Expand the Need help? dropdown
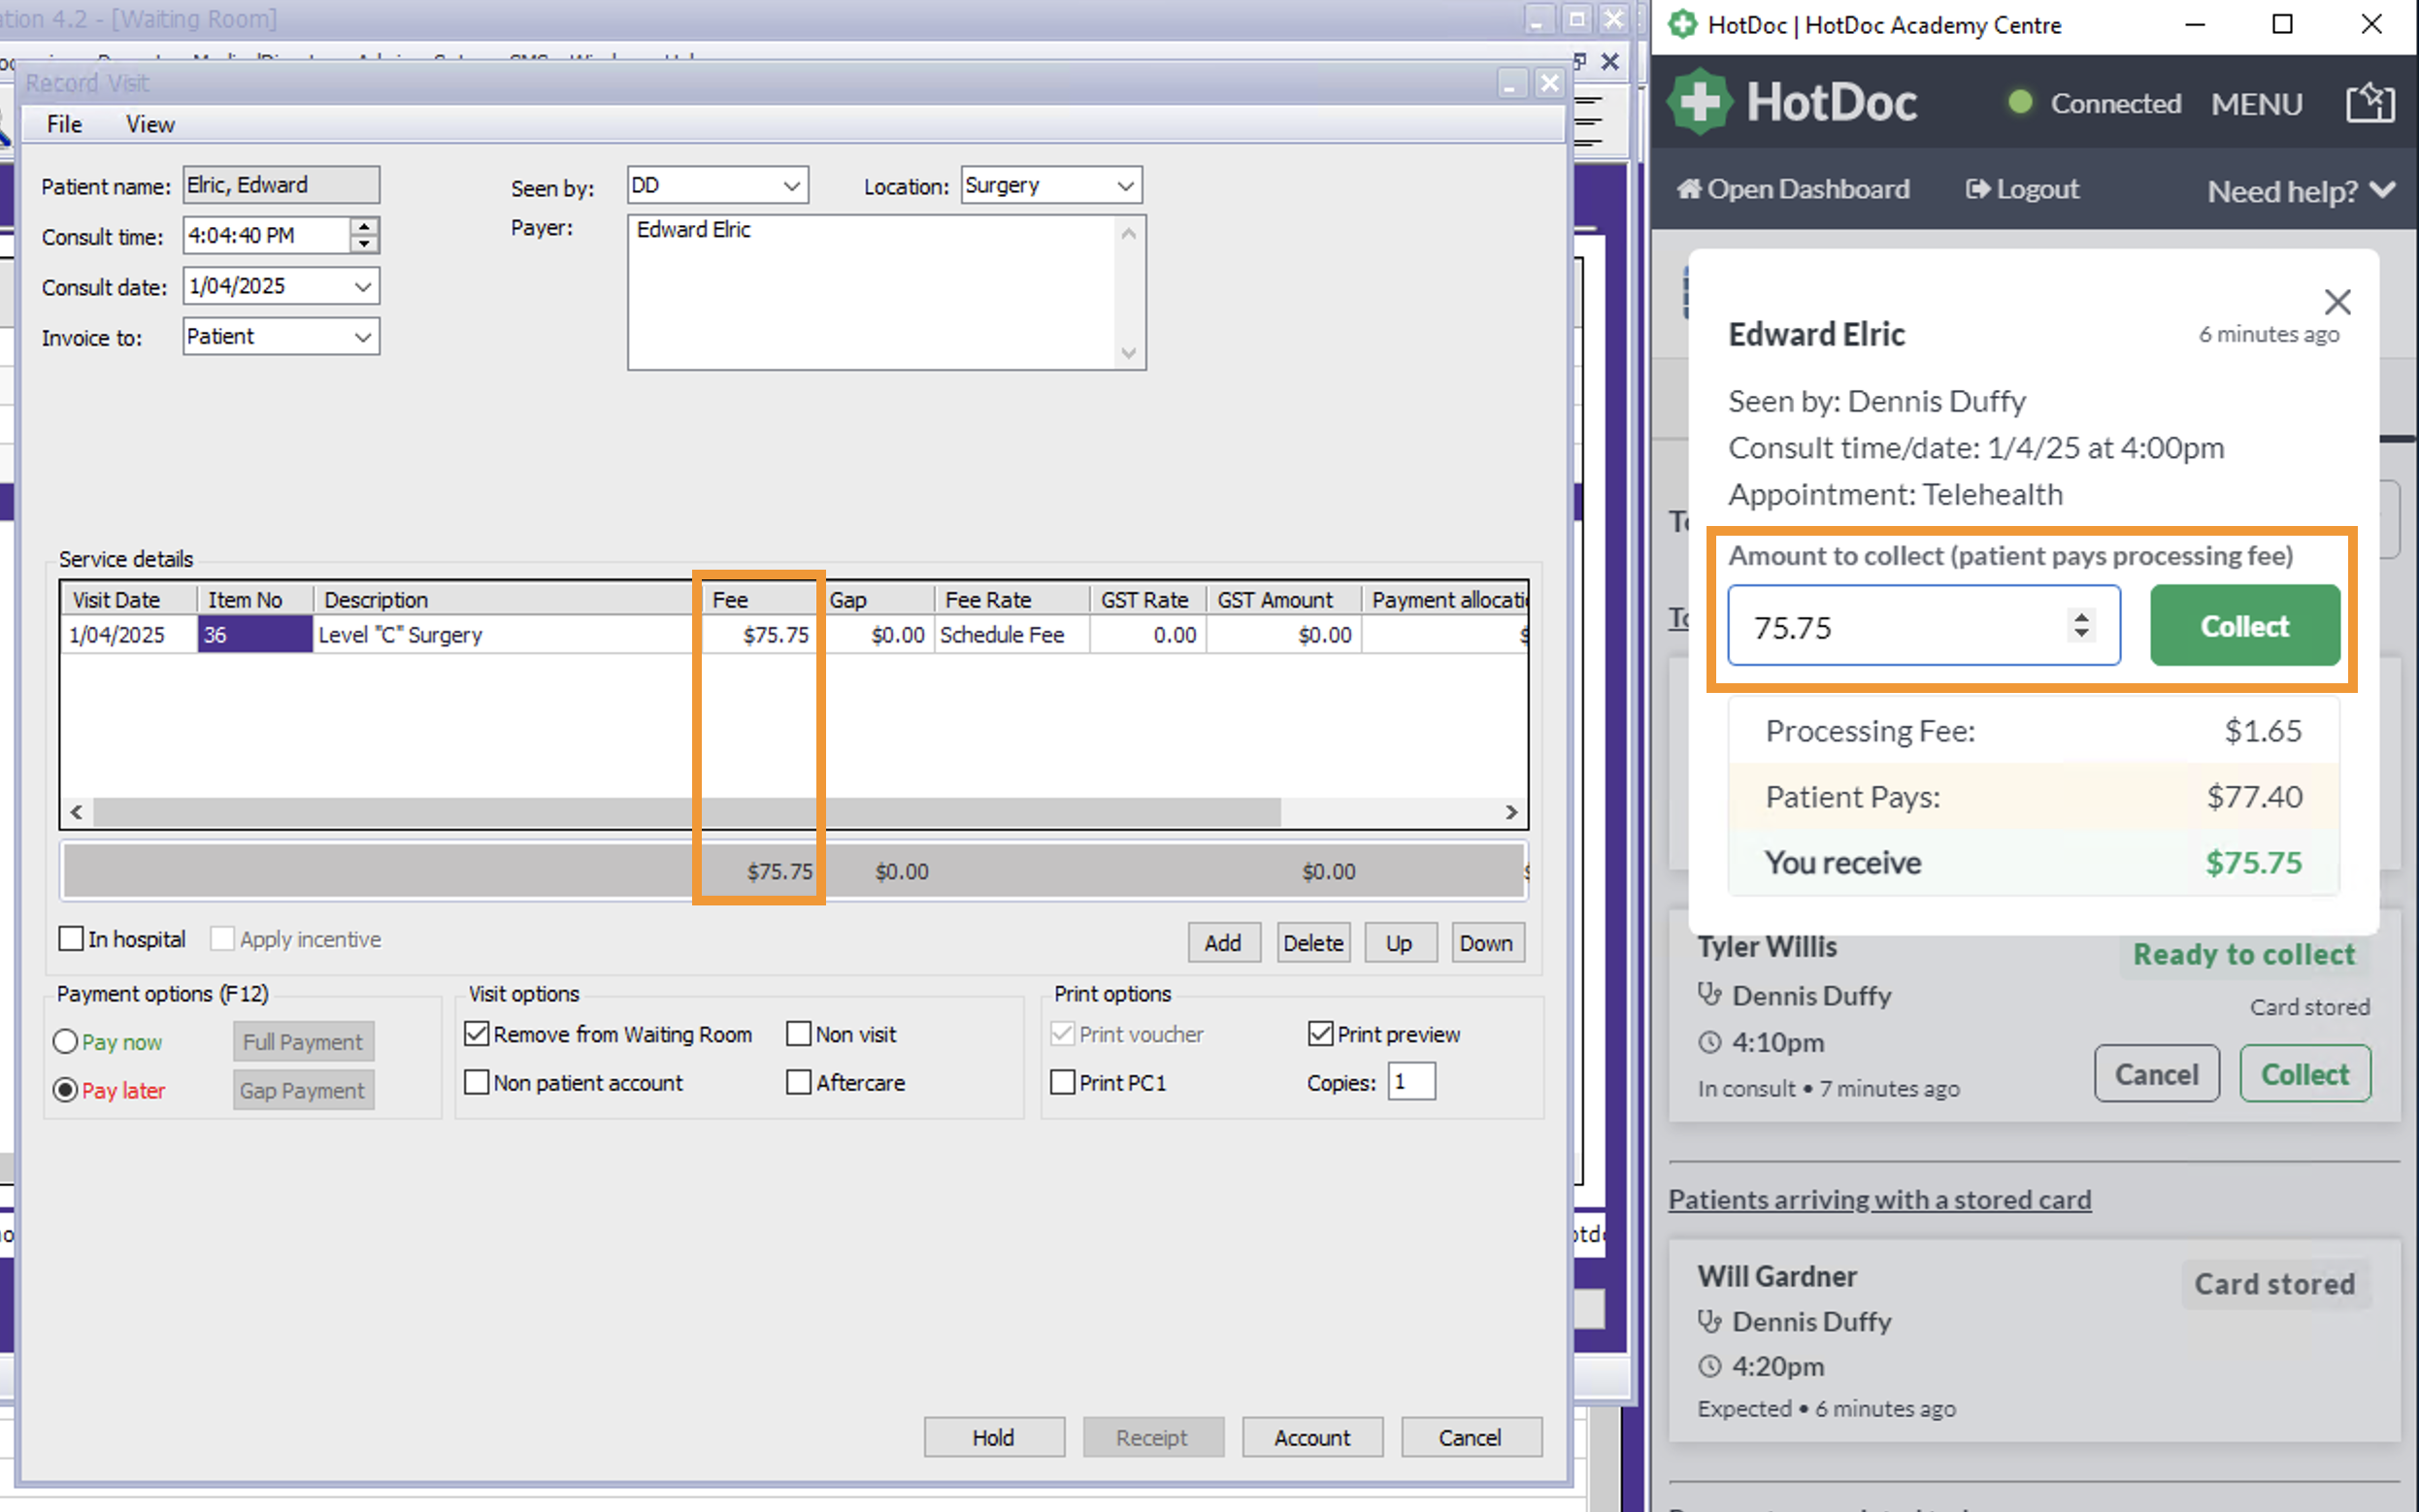This screenshot has width=2419, height=1512. pyautogui.click(x=2301, y=190)
